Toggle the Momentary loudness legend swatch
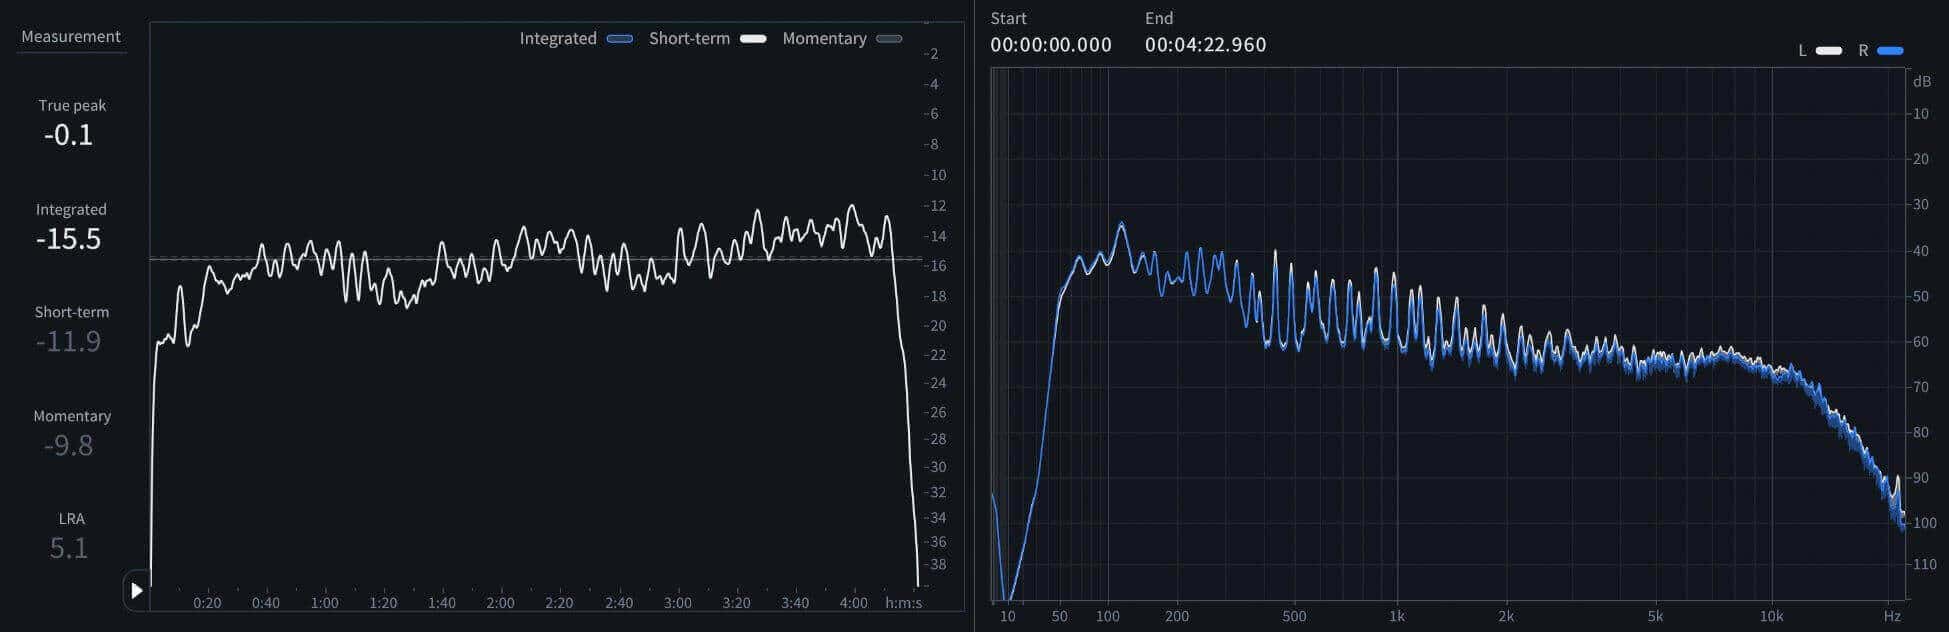 pyautogui.click(x=889, y=39)
